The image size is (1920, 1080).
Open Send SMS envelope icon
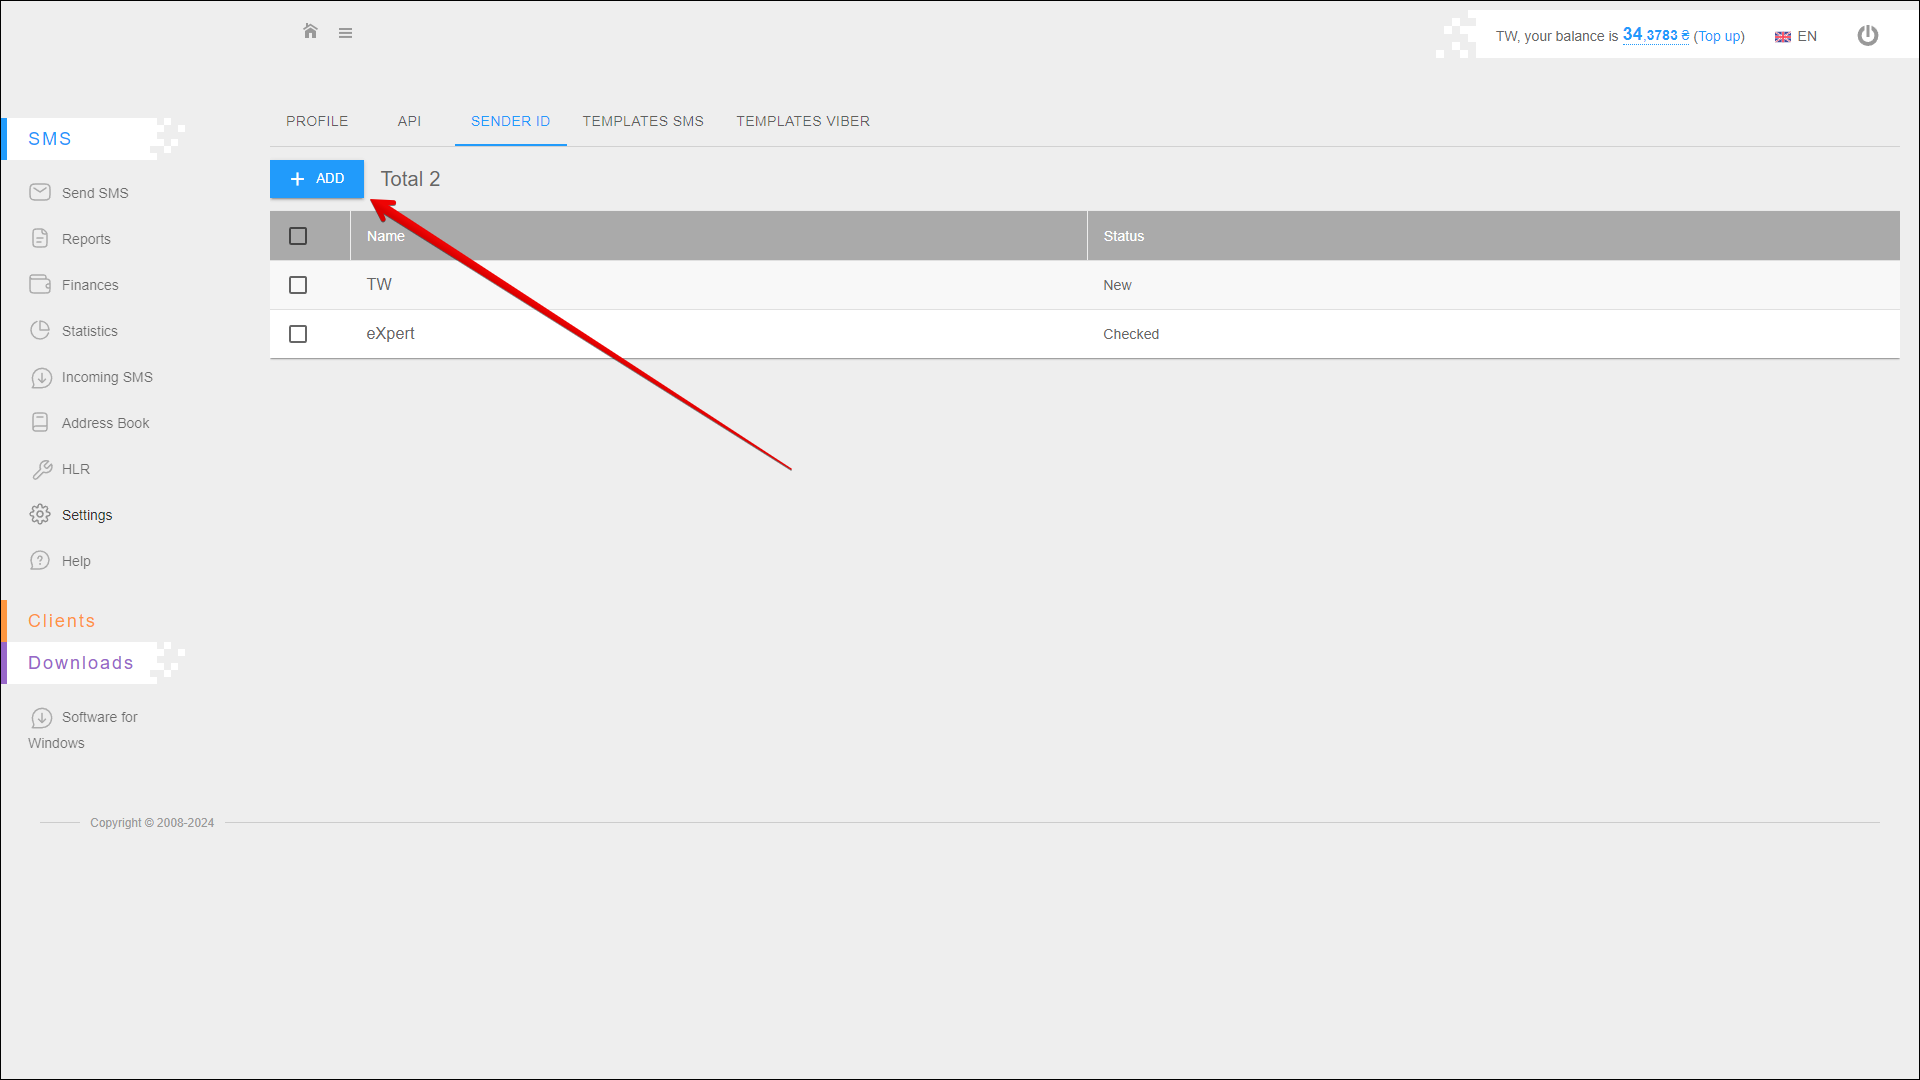pyautogui.click(x=40, y=192)
